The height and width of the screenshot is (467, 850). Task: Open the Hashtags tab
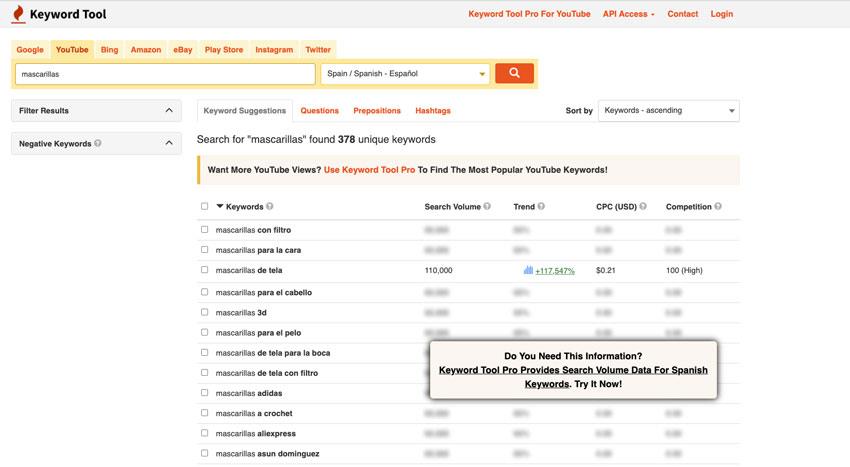pyautogui.click(x=433, y=111)
